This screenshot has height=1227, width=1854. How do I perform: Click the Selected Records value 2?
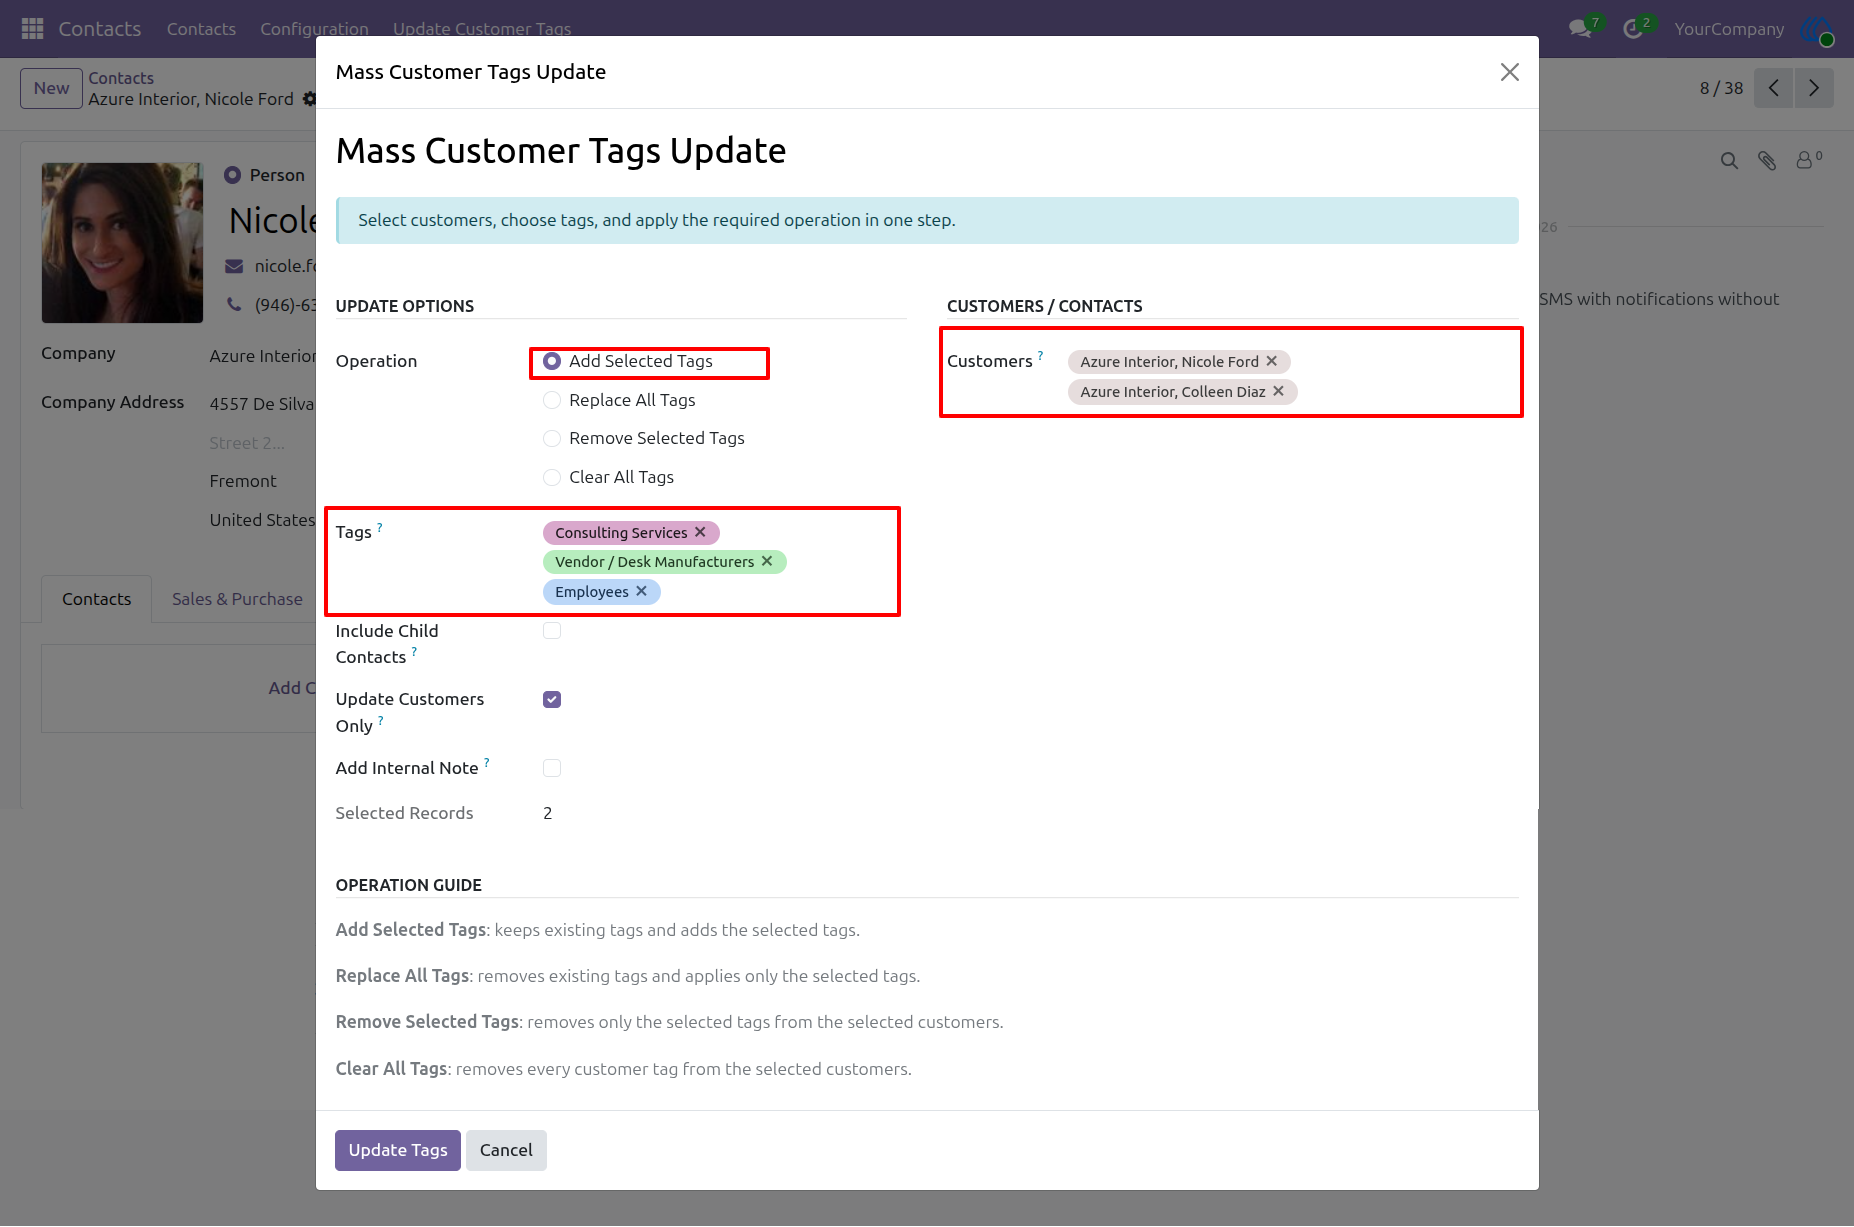548,813
